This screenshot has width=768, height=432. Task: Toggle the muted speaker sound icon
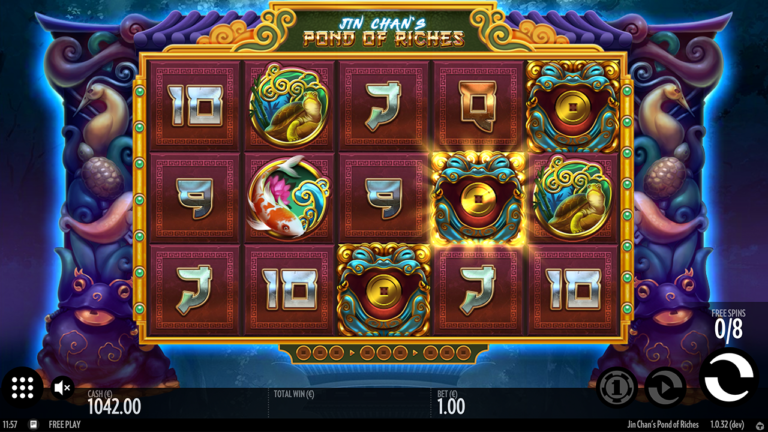(62, 388)
